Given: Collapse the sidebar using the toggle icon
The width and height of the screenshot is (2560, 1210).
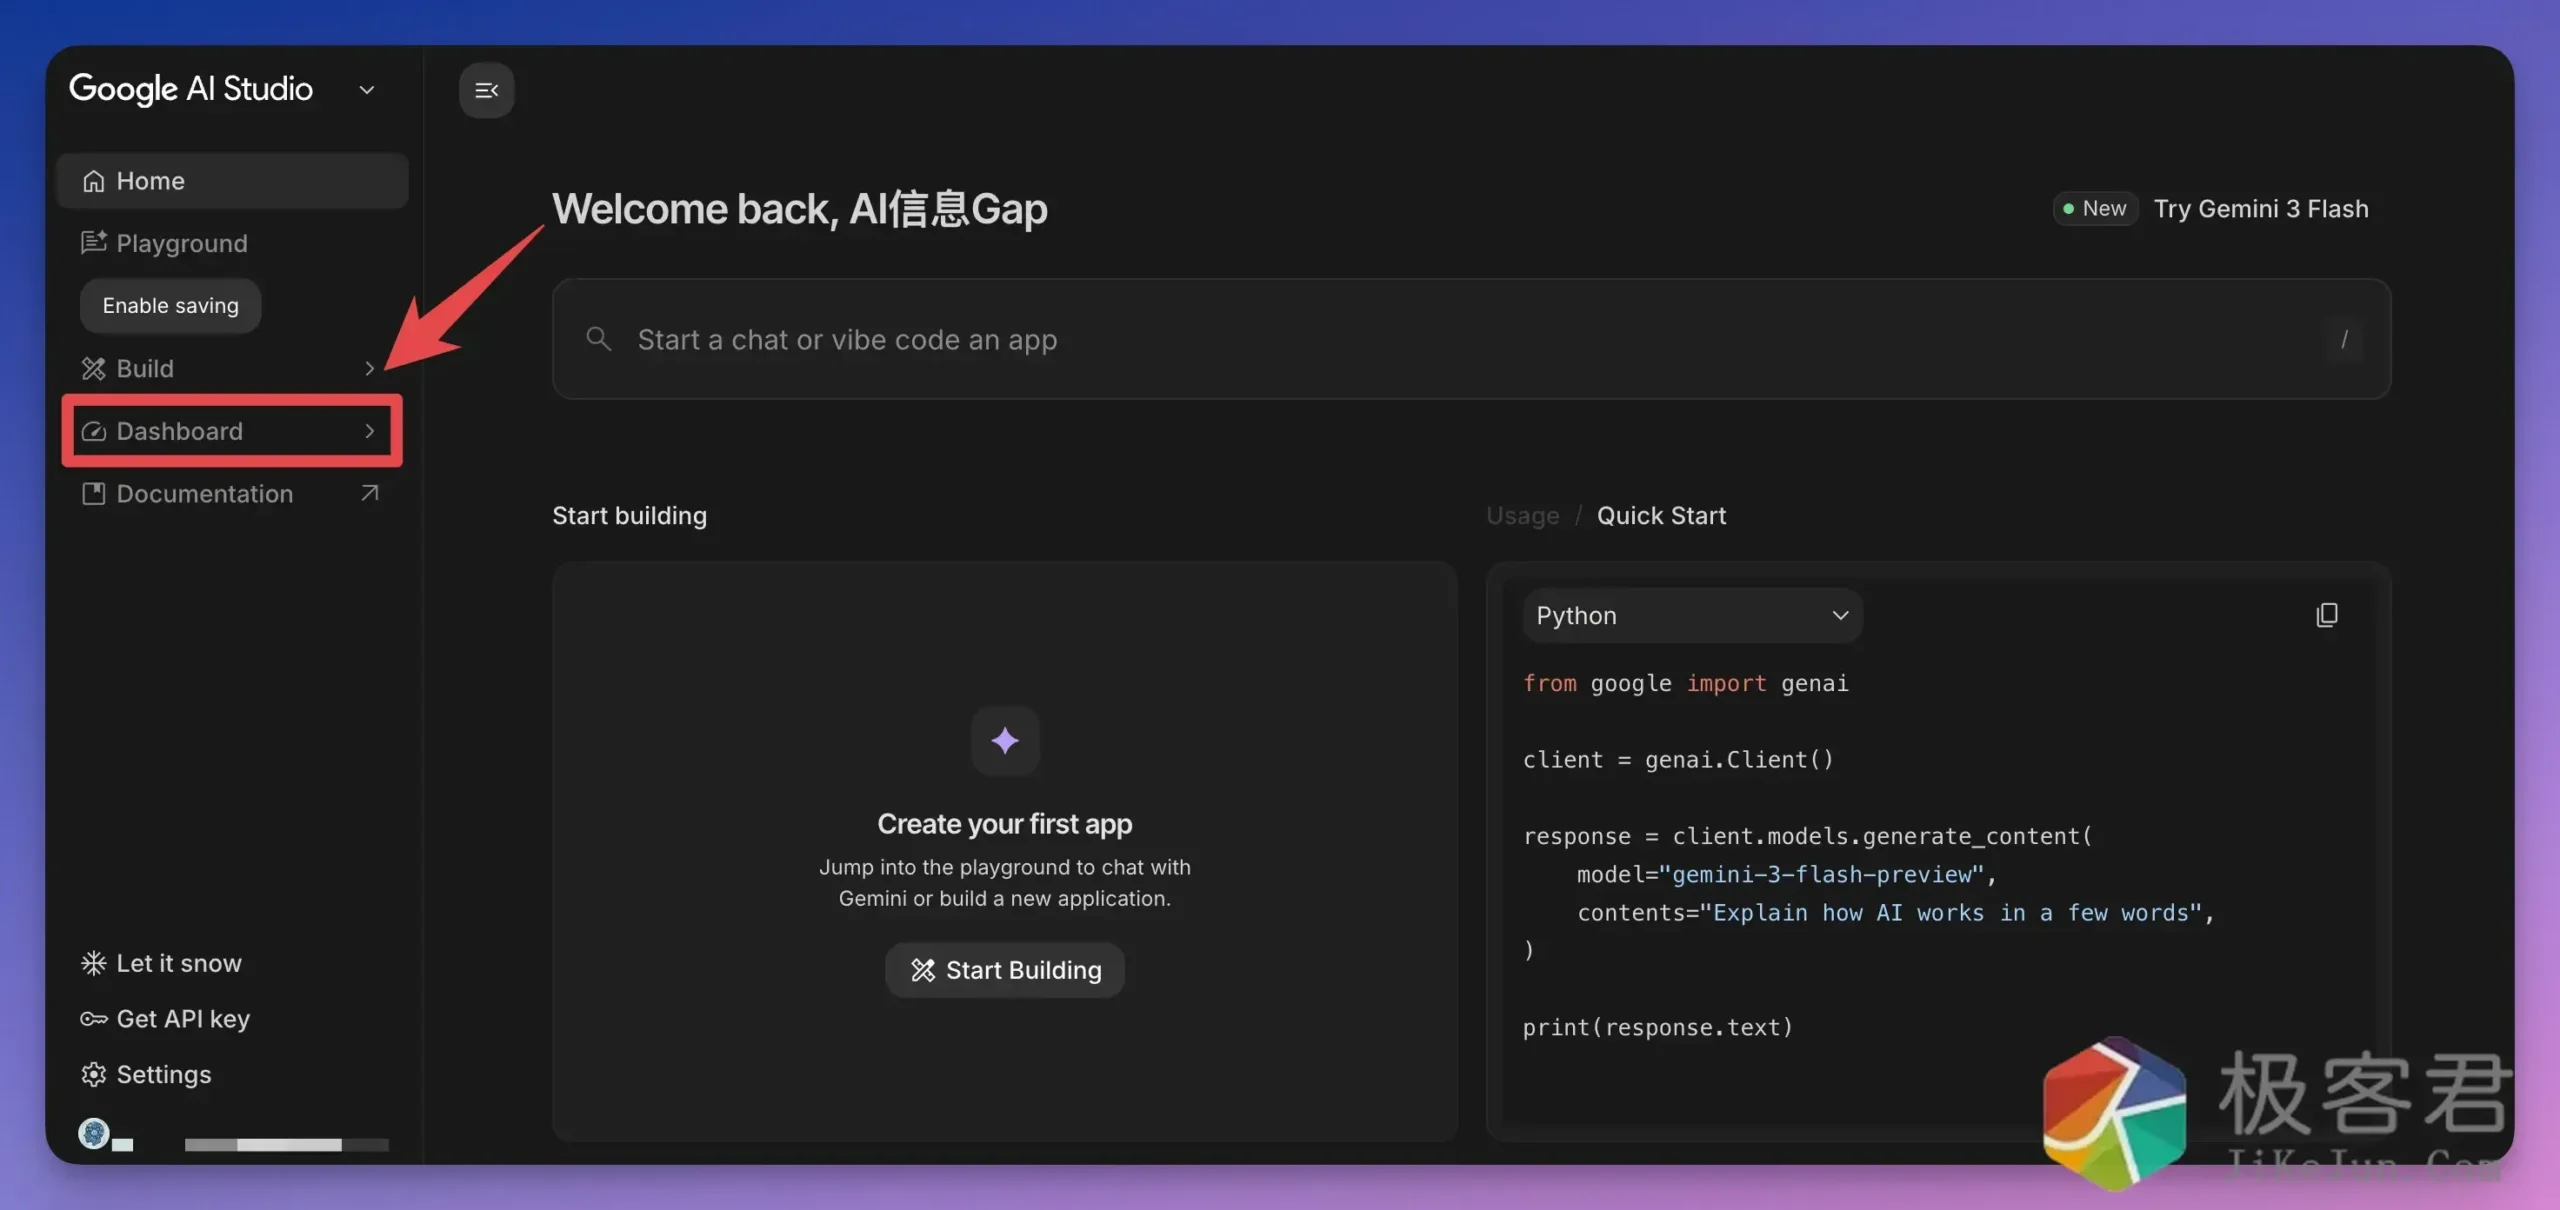Looking at the screenshot, I should pyautogui.click(x=487, y=89).
